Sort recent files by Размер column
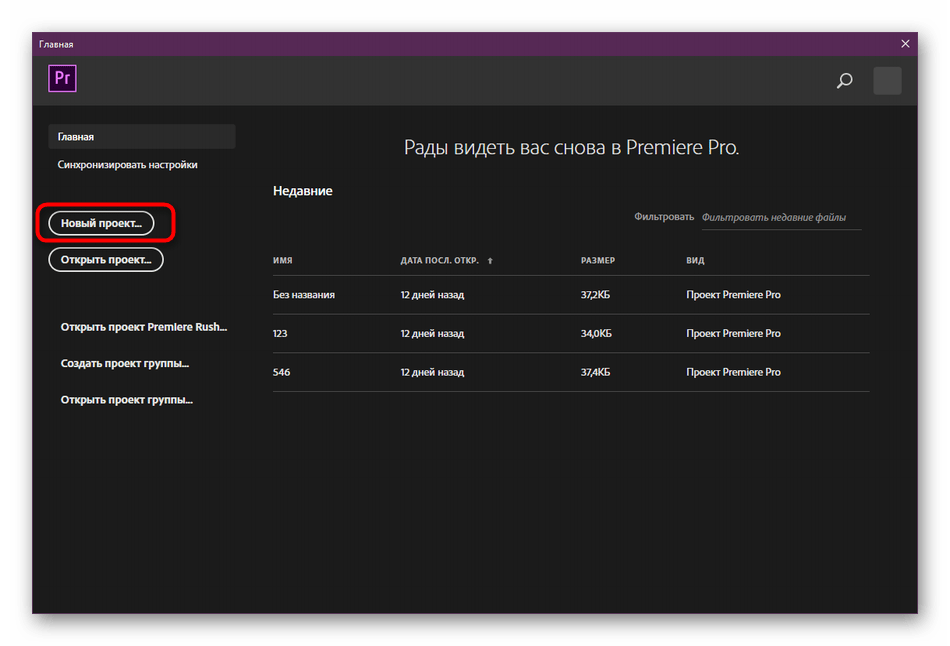Viewport: 950px width, 646px height. [598, 261]
